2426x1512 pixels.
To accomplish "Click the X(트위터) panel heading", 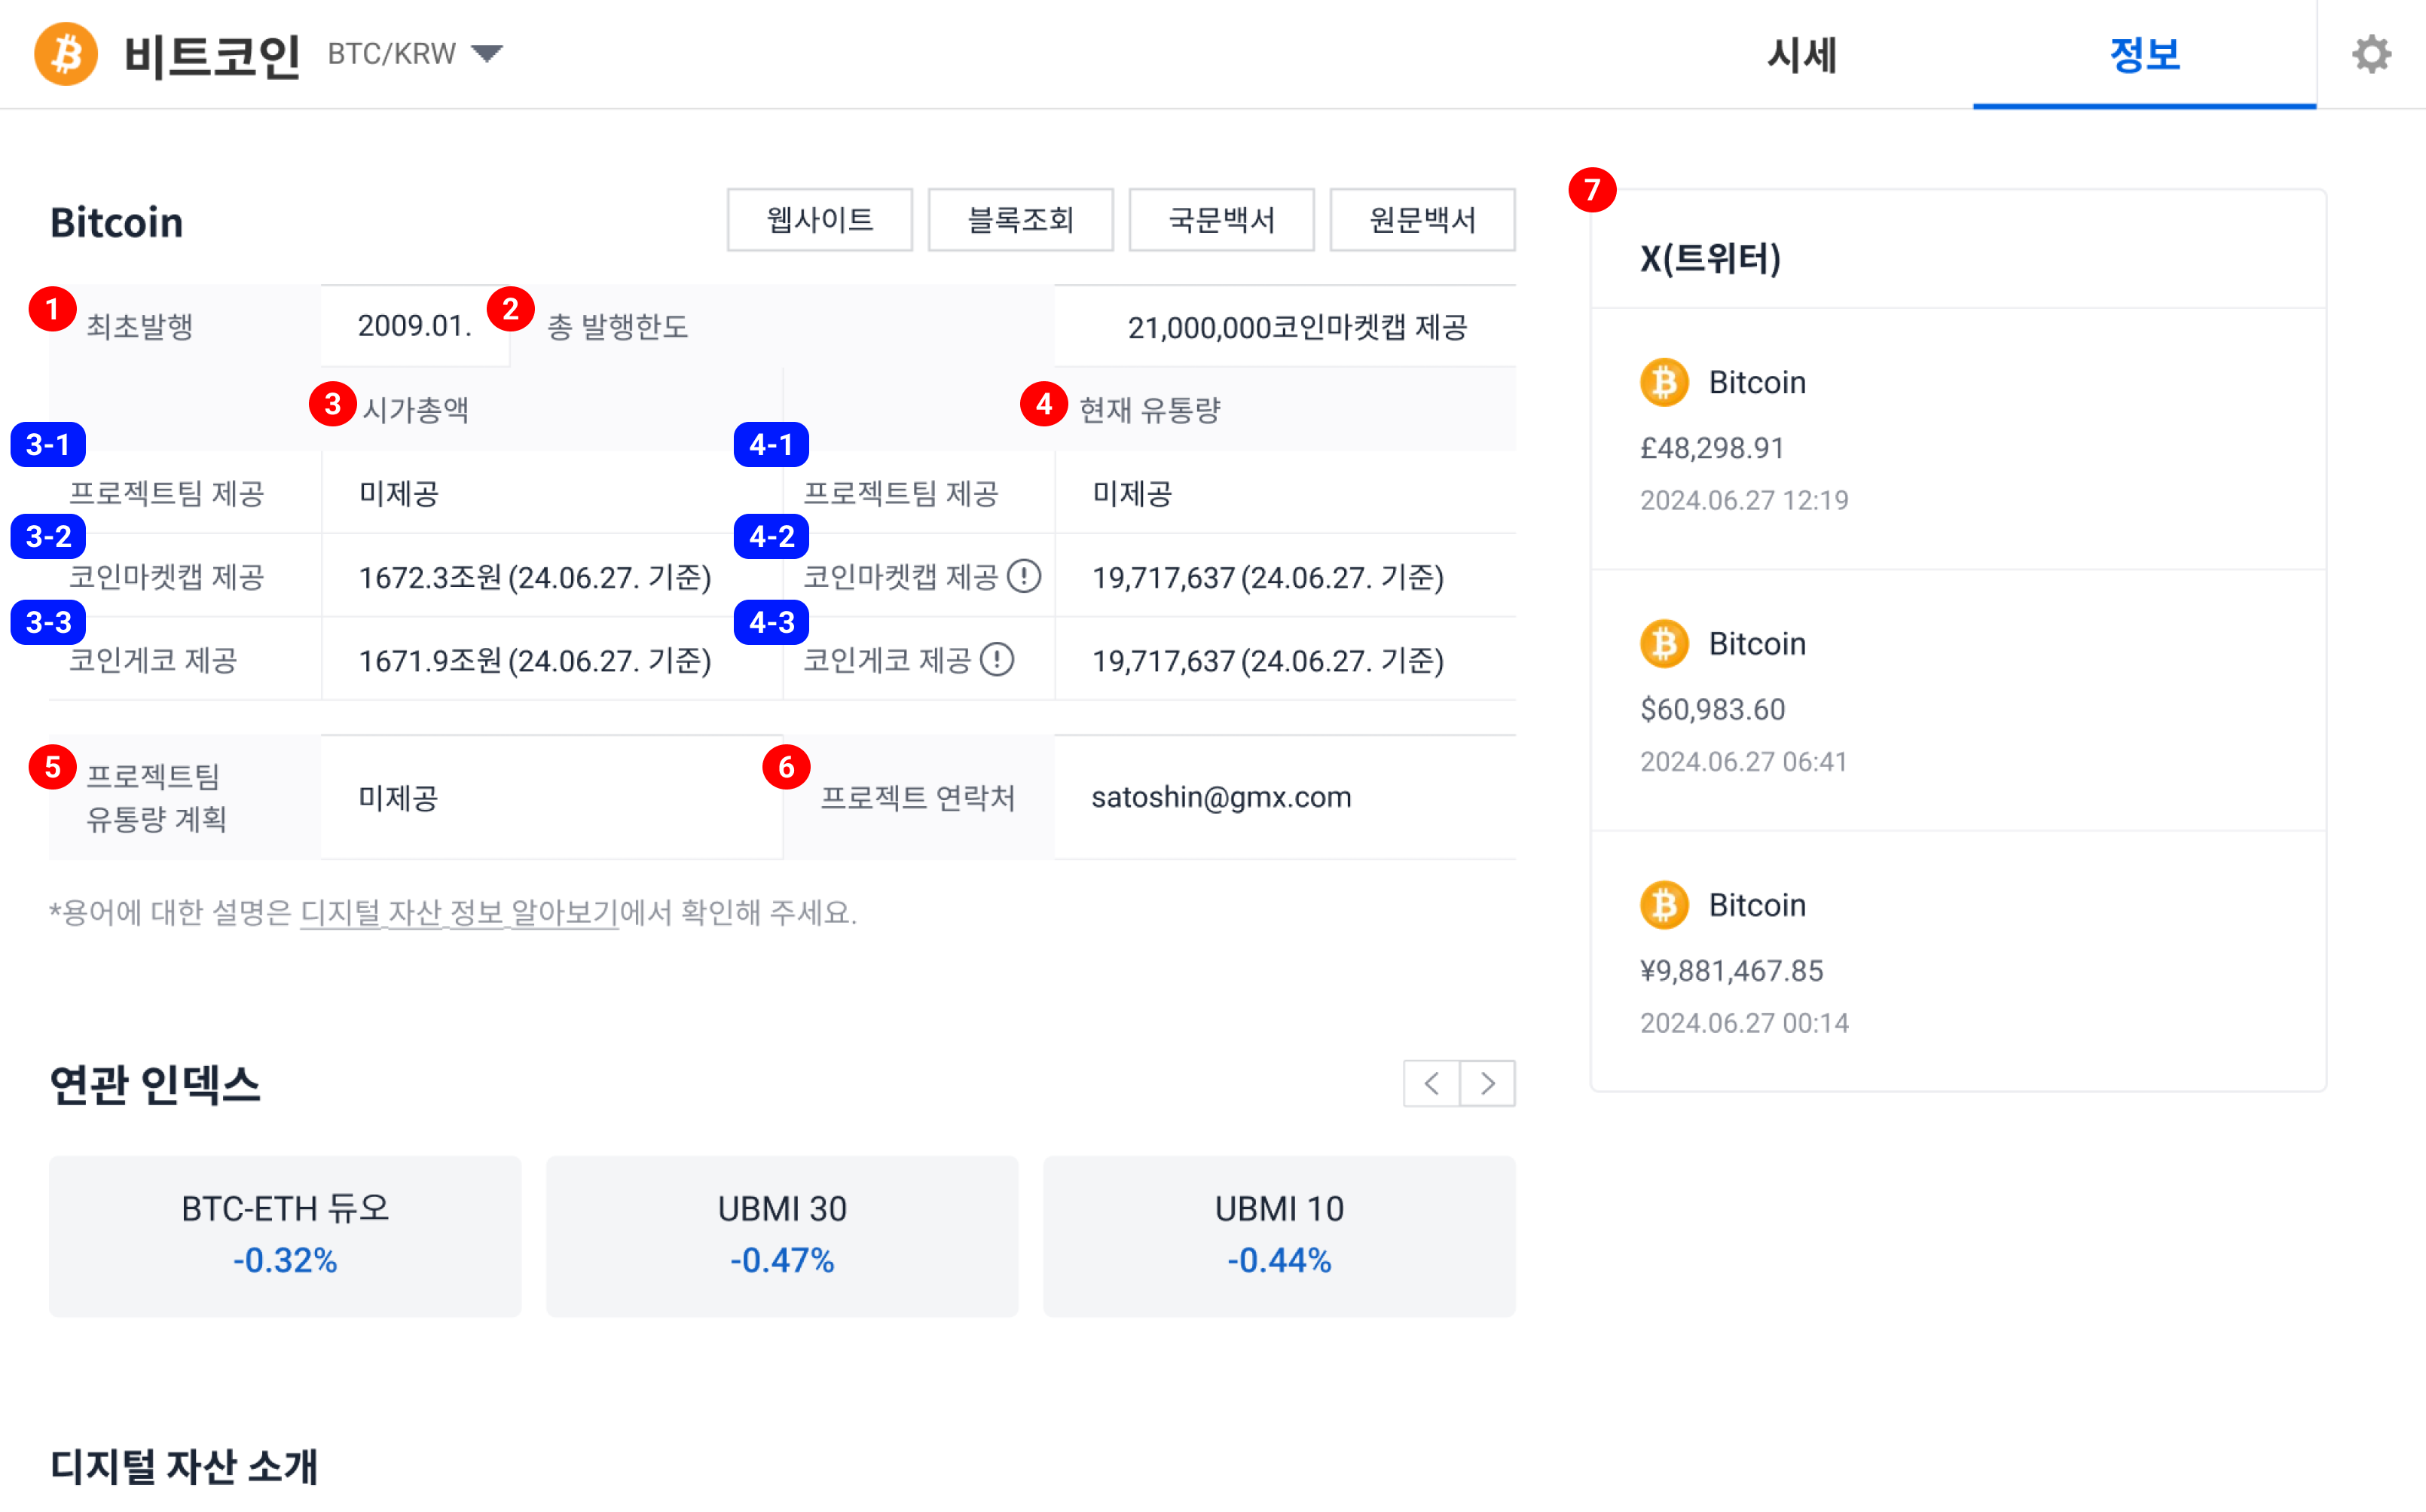I will point(1710,258).
